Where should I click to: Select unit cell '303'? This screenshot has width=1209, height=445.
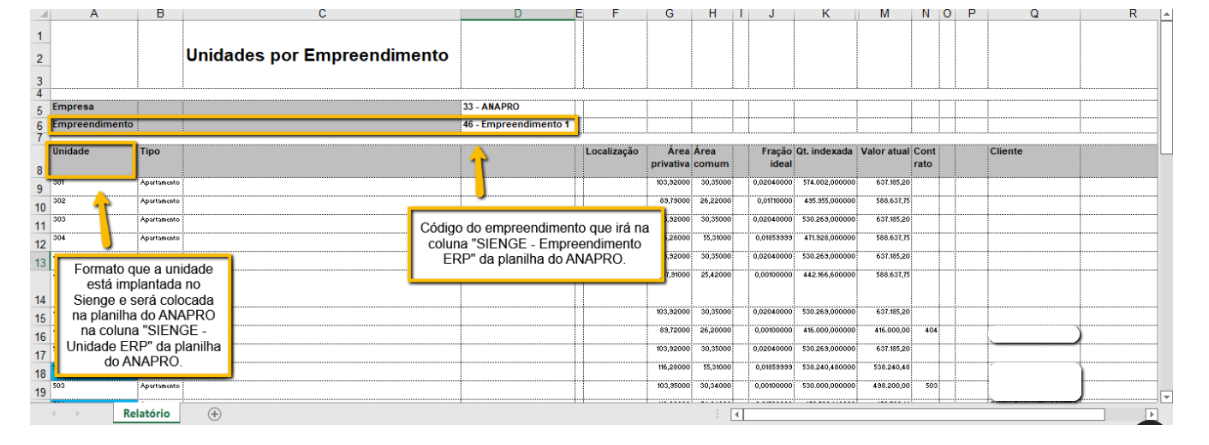(x=92, y=224)
